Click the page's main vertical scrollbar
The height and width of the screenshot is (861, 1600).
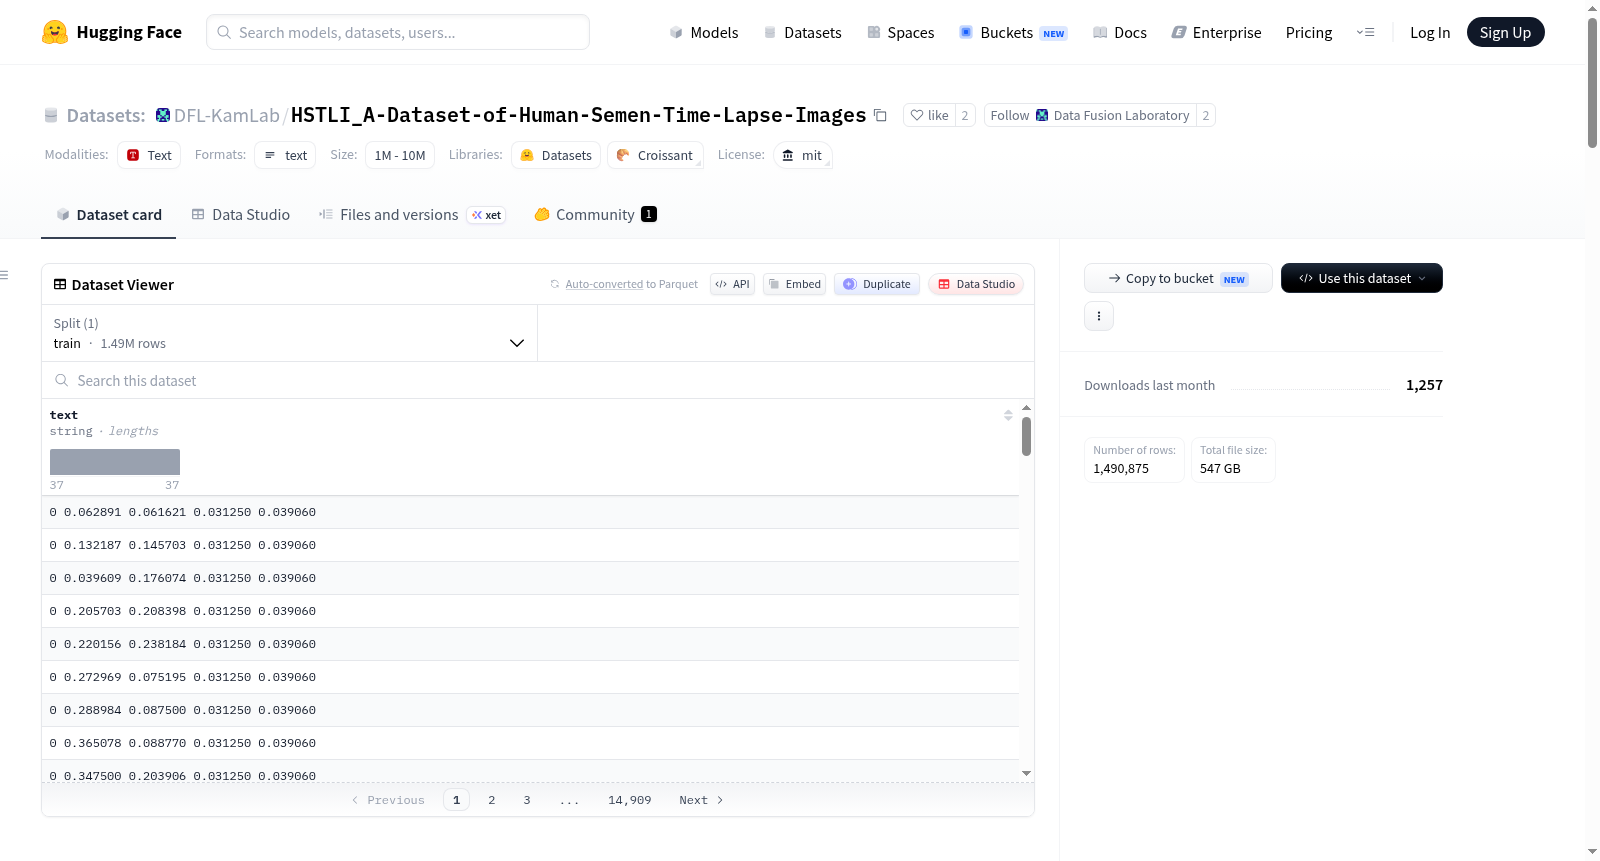(x=1592, y=83)
